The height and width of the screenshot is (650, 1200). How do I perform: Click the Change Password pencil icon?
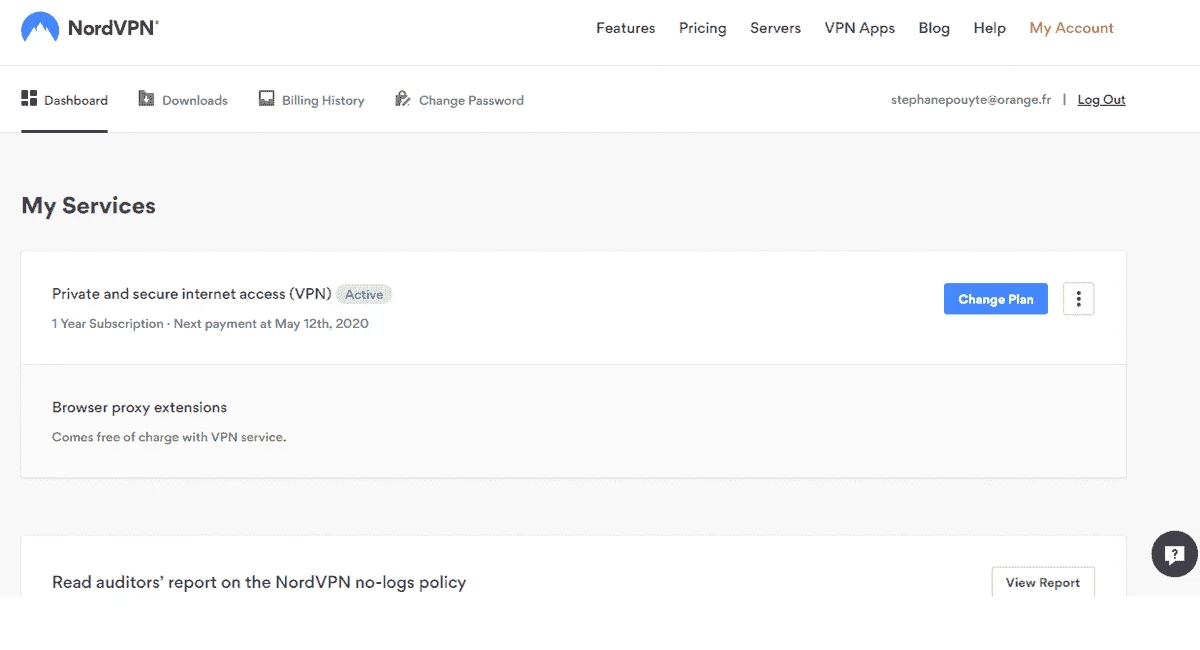tap(403, 98)
